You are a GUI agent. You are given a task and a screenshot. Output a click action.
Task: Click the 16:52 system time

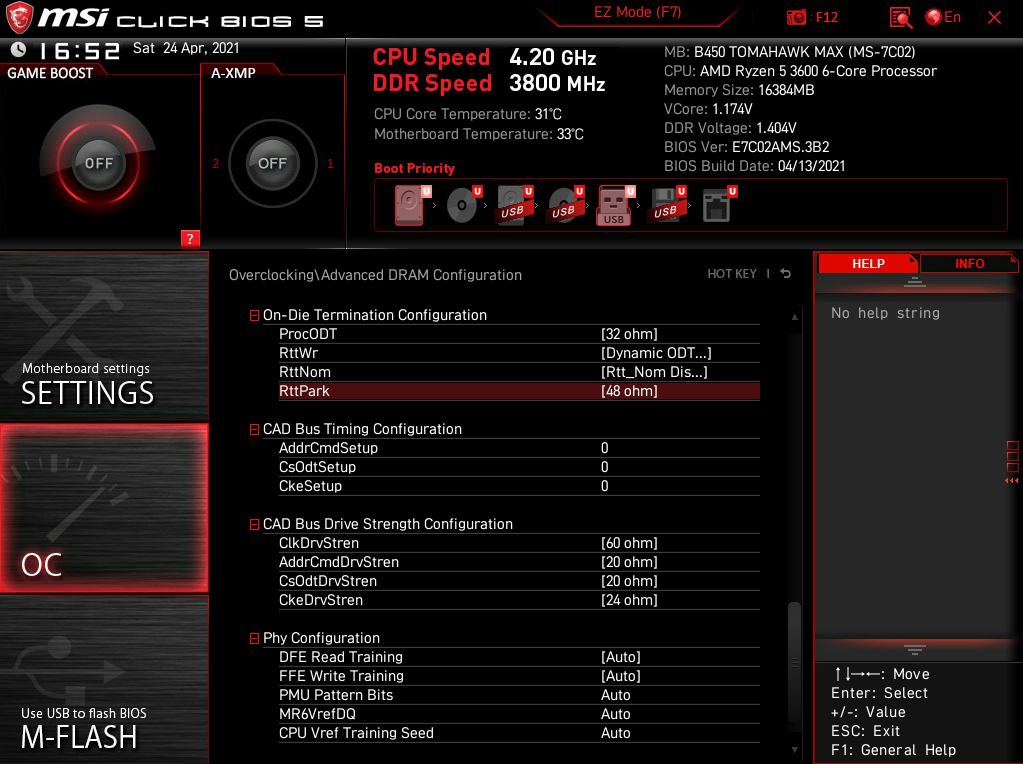pyautogui.click(x=80, y=50)
